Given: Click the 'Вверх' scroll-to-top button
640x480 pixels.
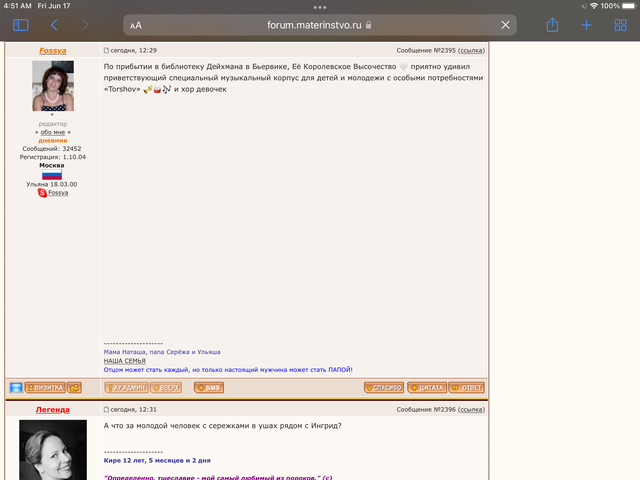Looking at the screenshot, I should (x=166, y=387).
